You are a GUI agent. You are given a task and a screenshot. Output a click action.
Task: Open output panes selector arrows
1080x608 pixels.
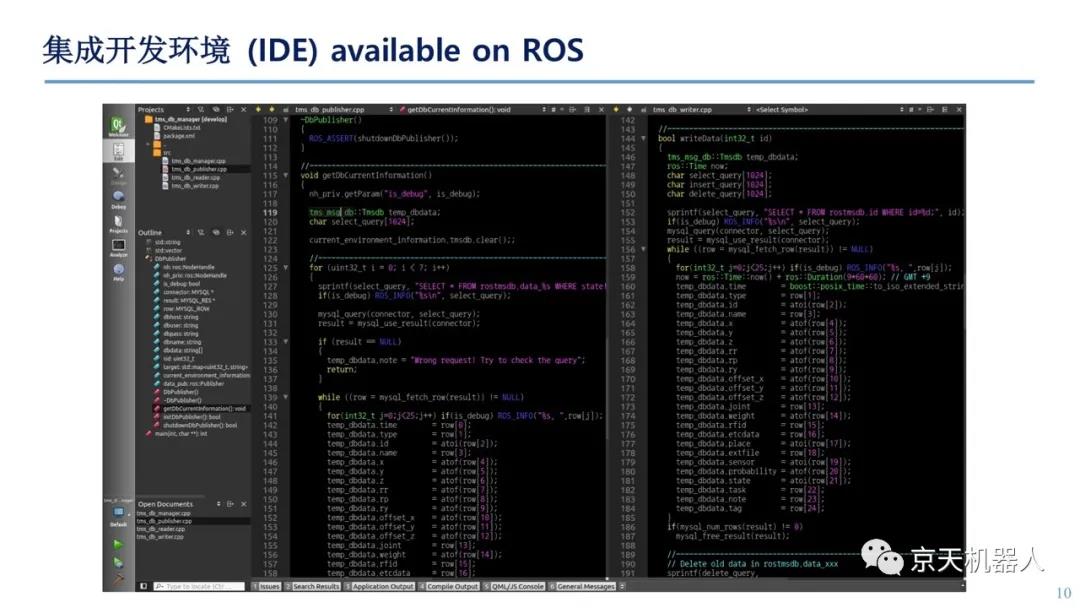[x=622, y=586]
